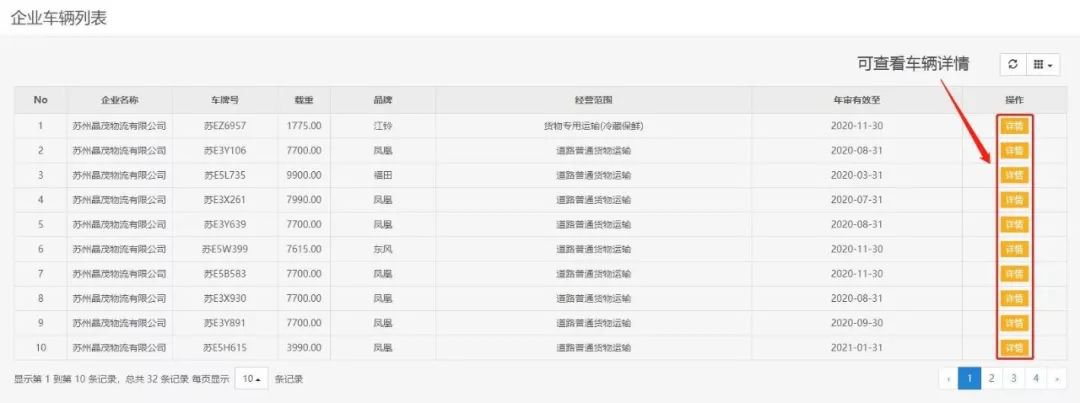Click inspection date 2021-01-31
Image resolution: width=1080 pixels, height=403 pixels.
click(857, 348)
